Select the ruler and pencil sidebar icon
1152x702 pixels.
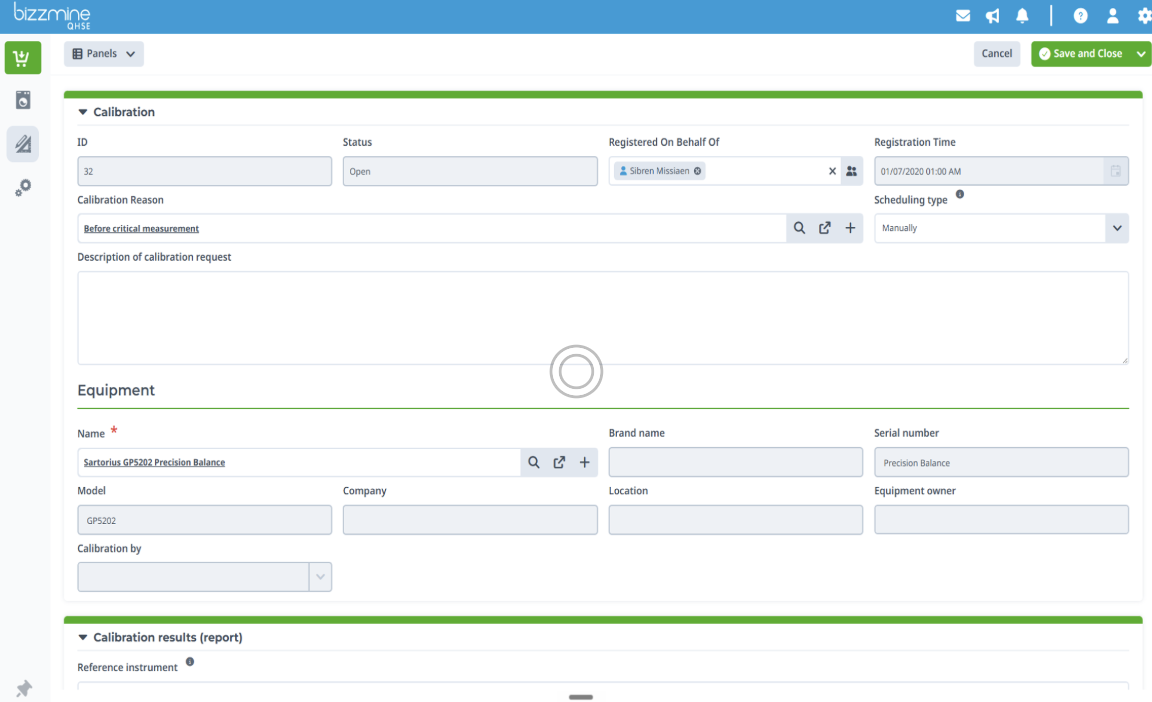23,143
